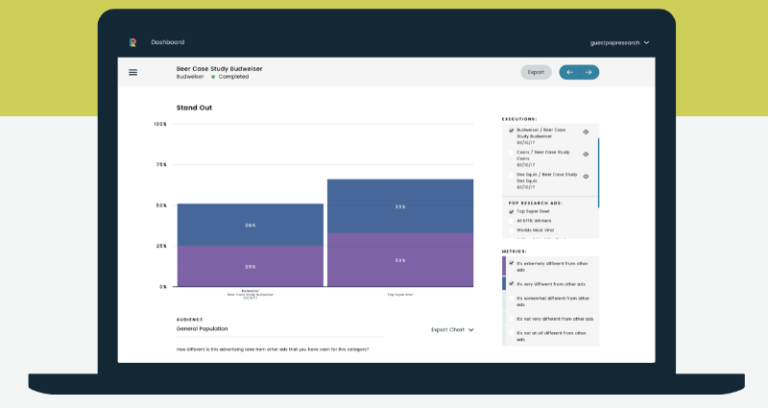Open the guestpopresearch user dropdown

619,42
